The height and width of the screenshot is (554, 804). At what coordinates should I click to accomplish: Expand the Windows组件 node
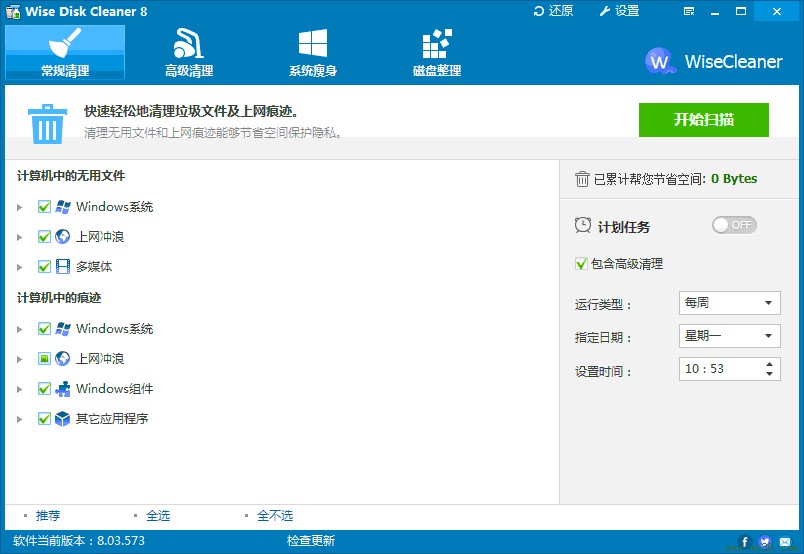[19, 389]
